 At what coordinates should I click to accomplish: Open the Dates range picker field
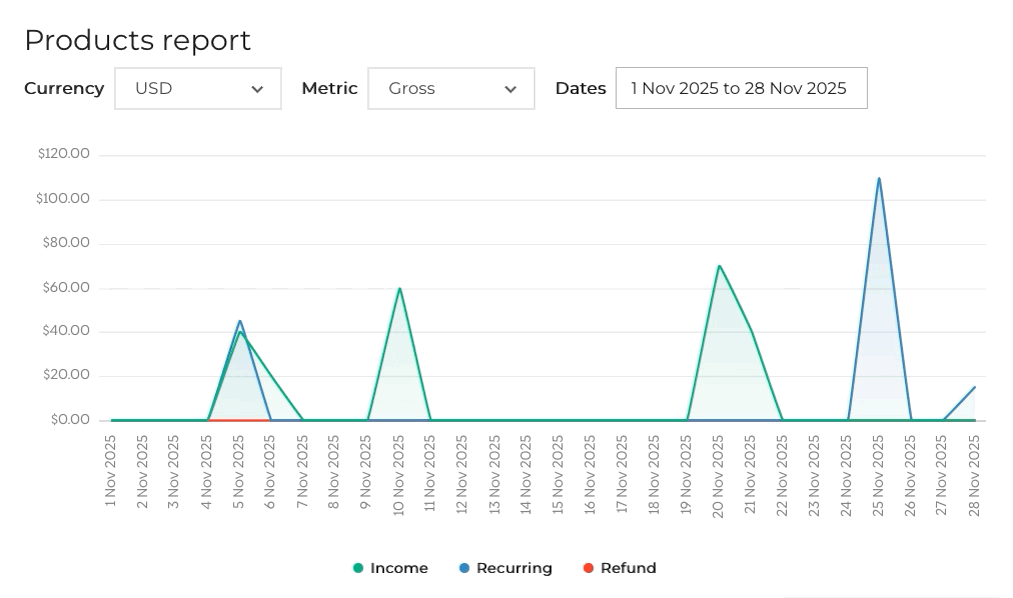[740, 88]
